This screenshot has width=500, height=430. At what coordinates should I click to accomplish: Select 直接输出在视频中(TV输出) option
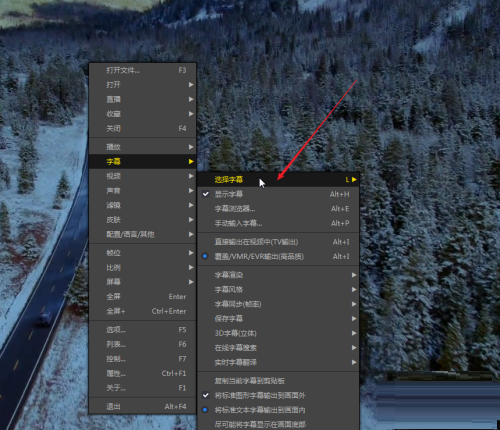(279, 242)
